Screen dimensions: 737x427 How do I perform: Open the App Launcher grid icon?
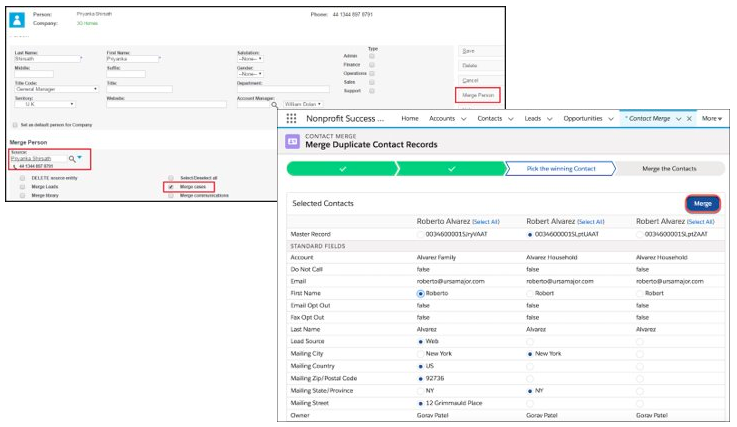(291, 119)
